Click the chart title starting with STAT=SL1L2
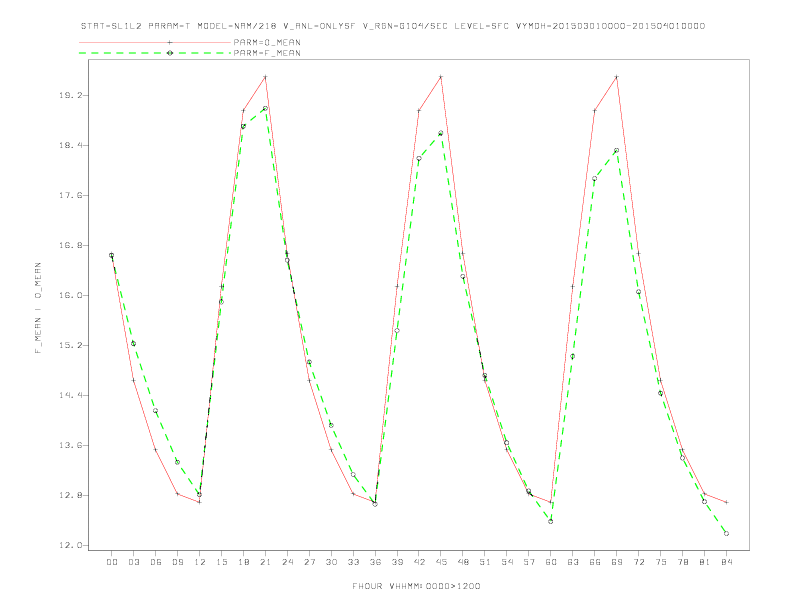The image size is (792, 612). pyautogui.click(x=393, y=26)
